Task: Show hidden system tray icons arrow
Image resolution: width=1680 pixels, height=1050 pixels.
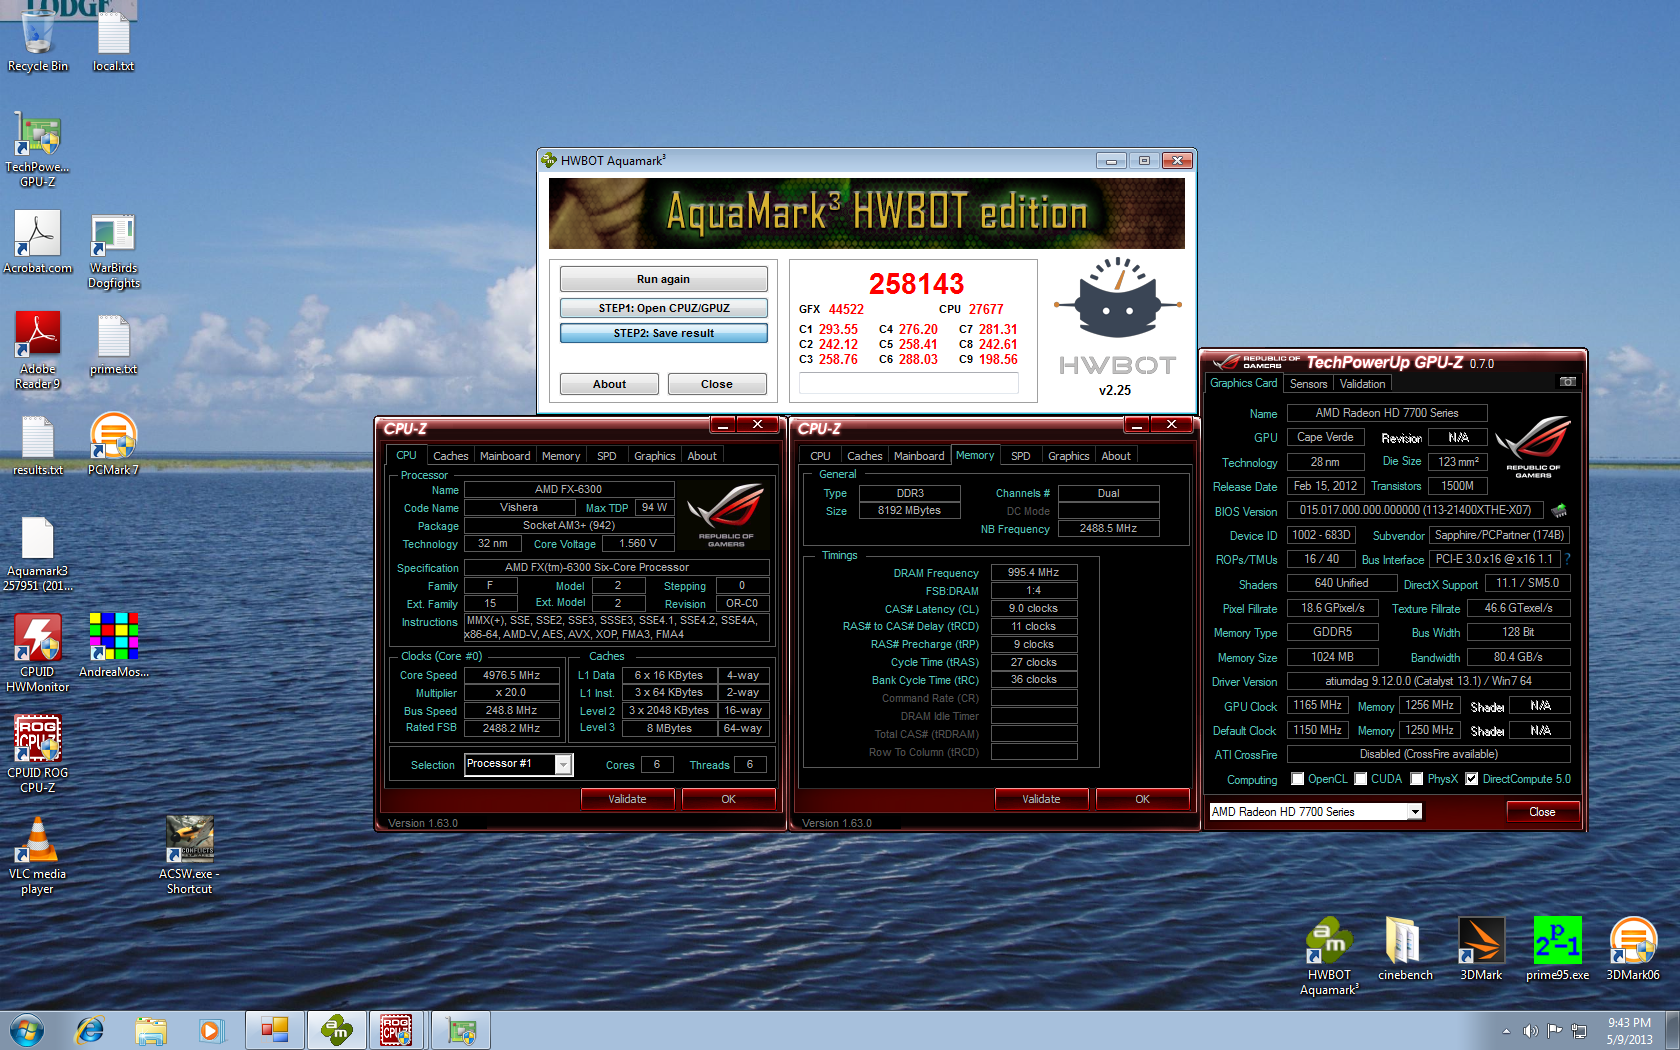Action: pyautogui.click(x=1506, y=1031)
